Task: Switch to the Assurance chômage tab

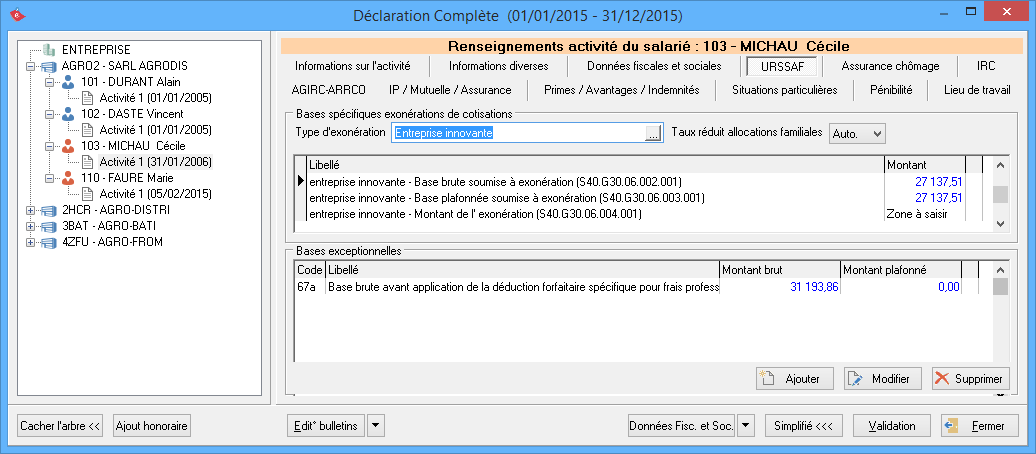Action: coord(890,66)
